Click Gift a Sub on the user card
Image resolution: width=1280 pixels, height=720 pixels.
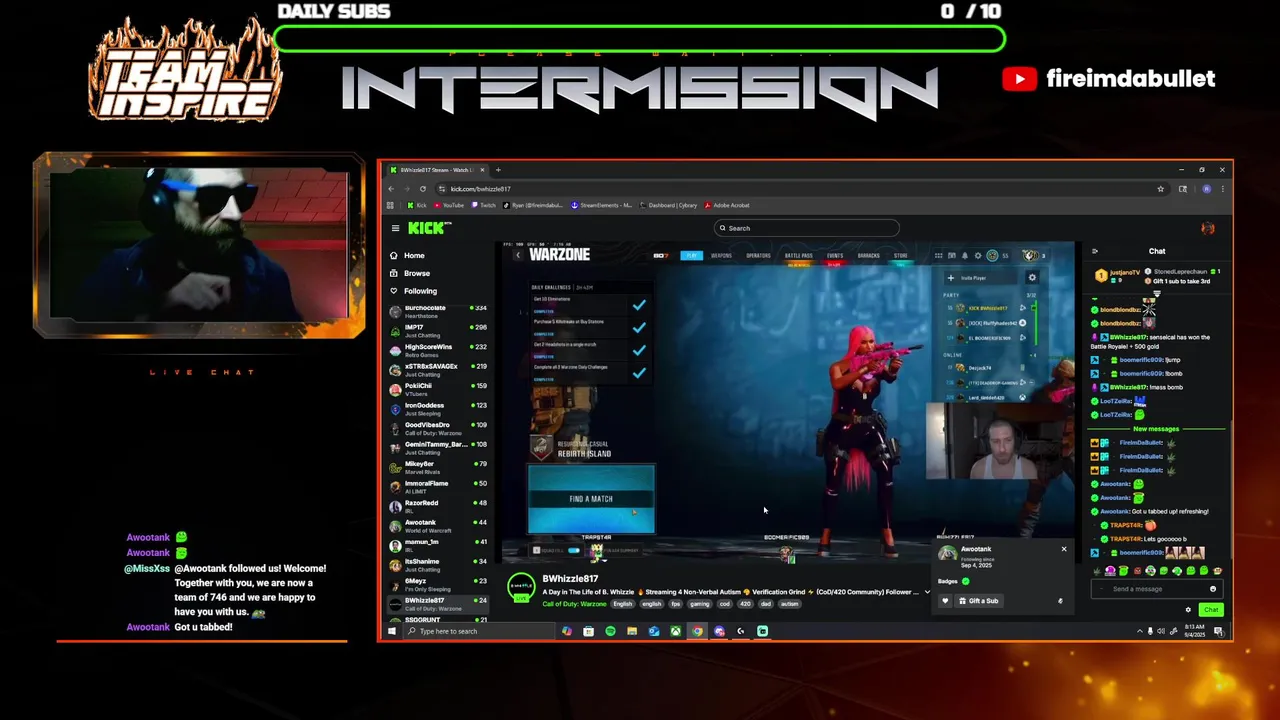click(x=979, y=601)
